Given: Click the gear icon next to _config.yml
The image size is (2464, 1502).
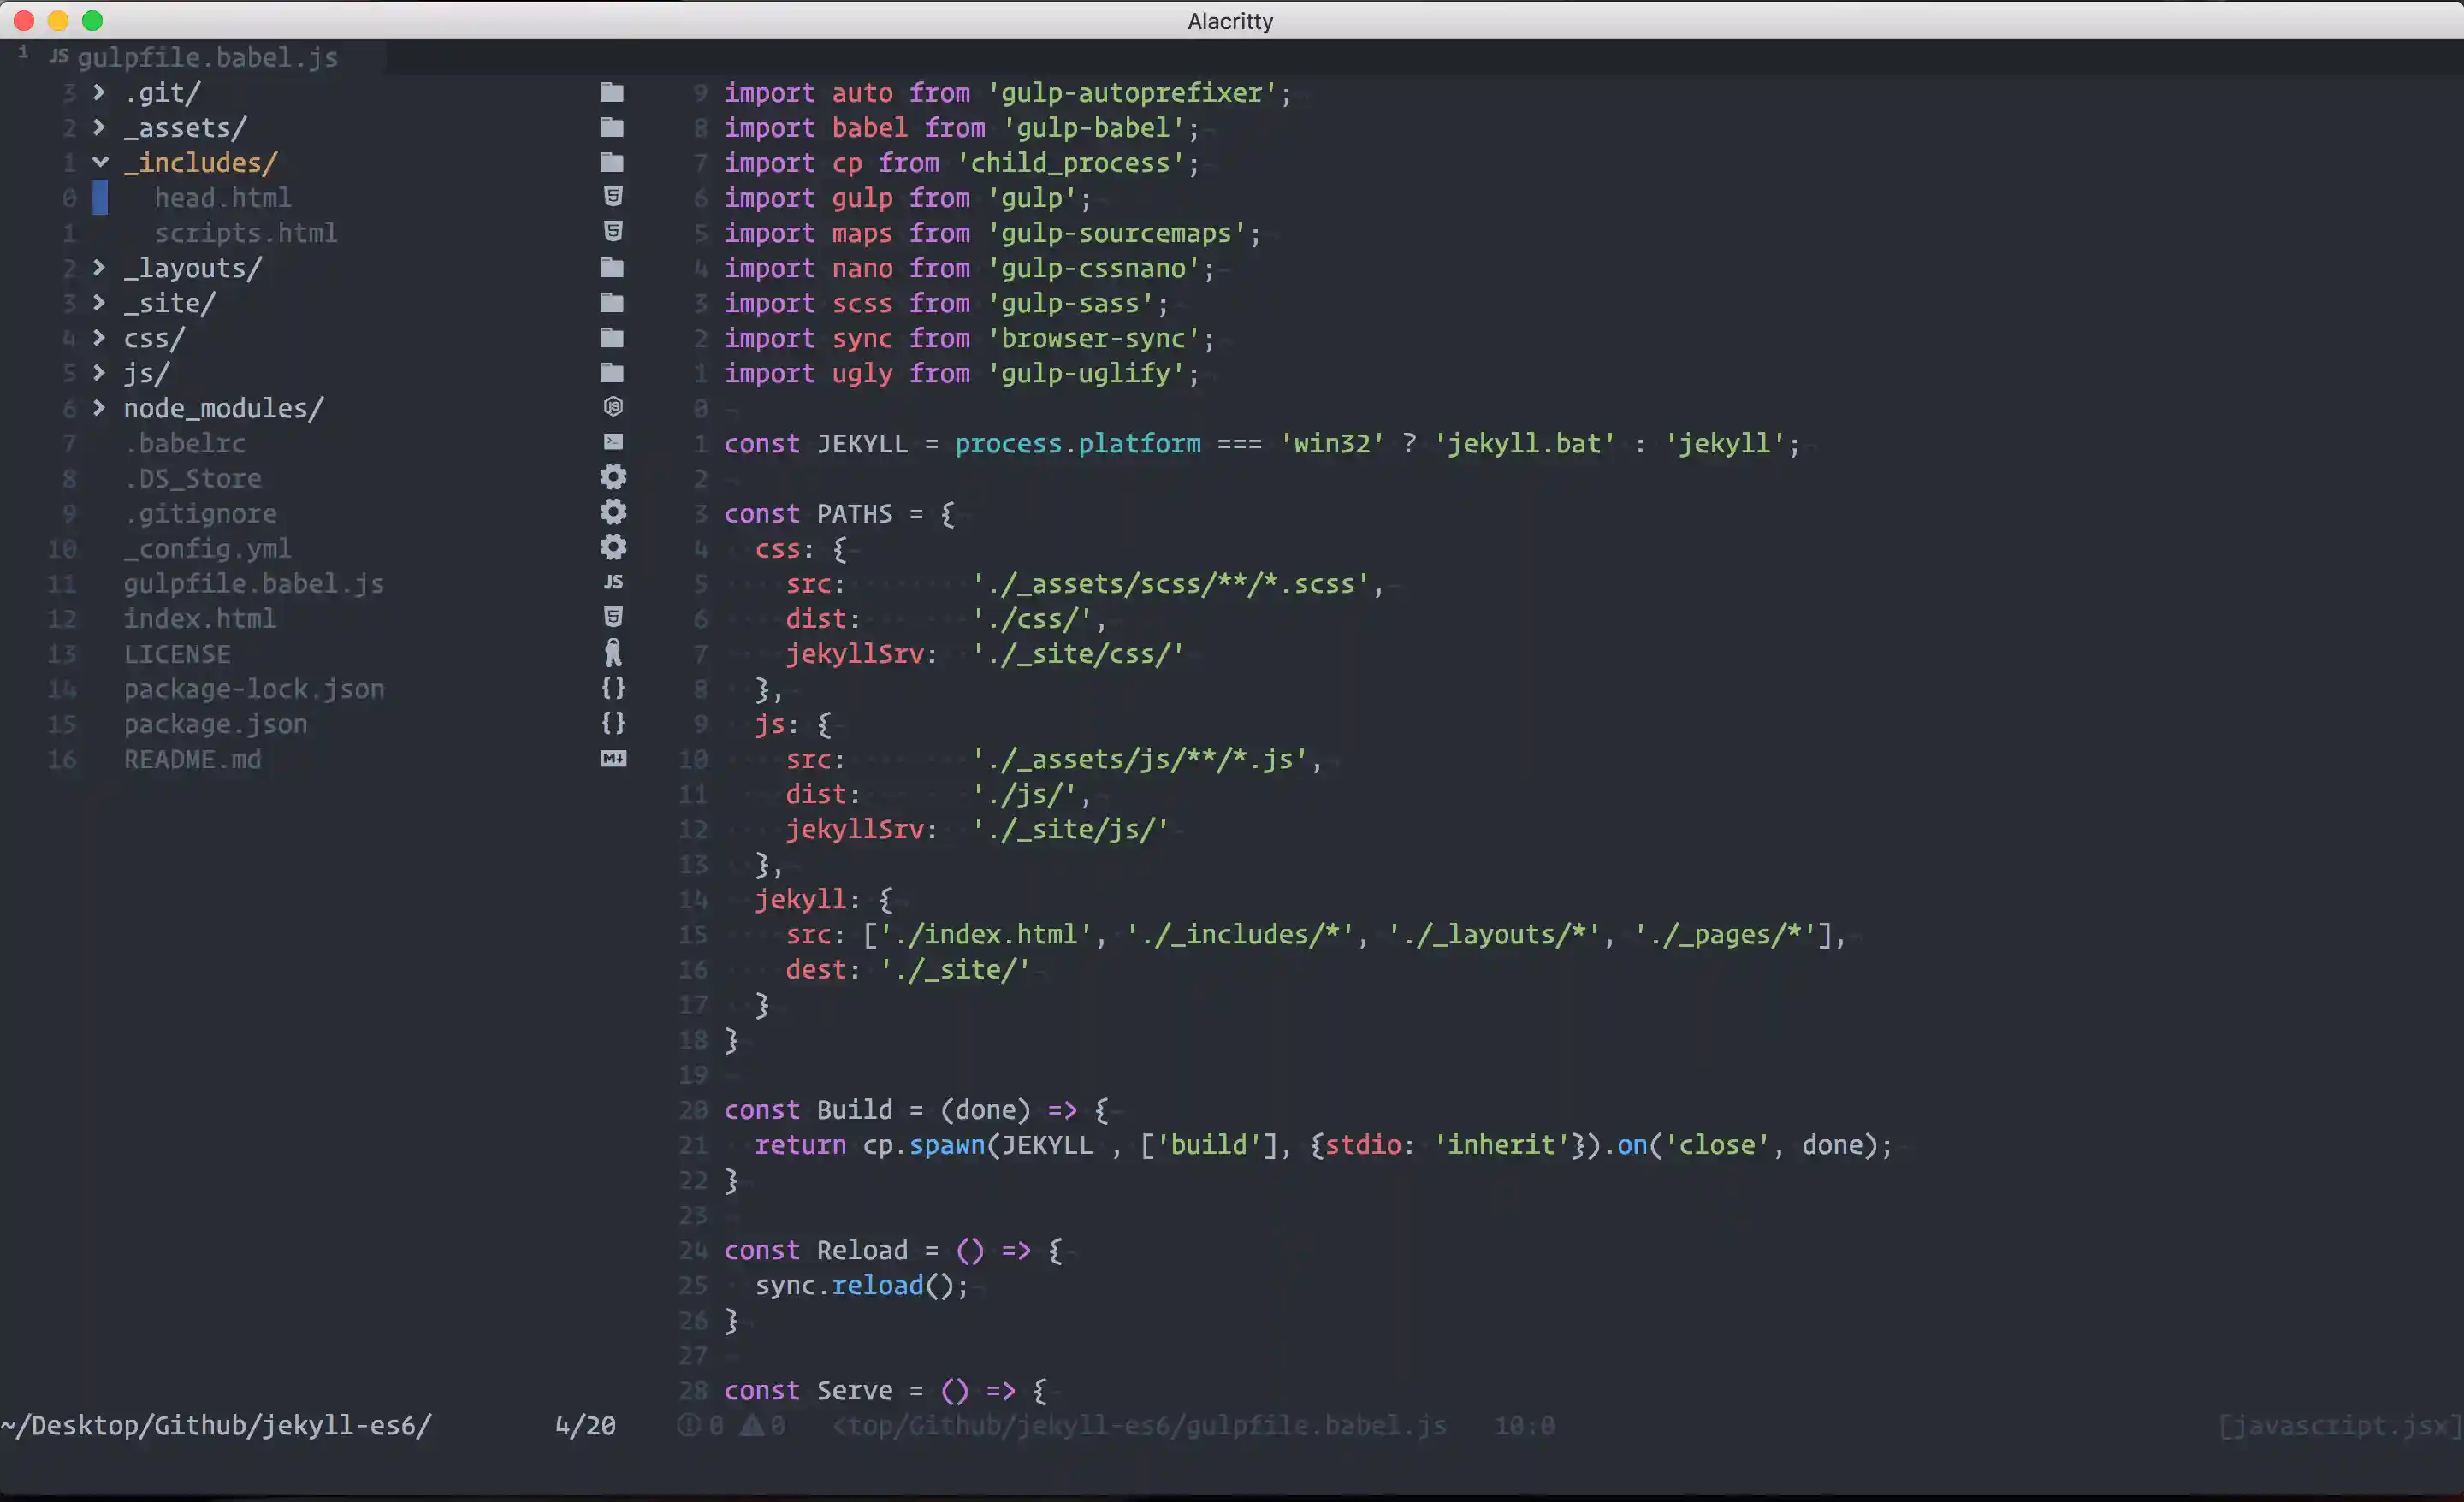Looking at the screenshot, I should click(x=613, y=547).
